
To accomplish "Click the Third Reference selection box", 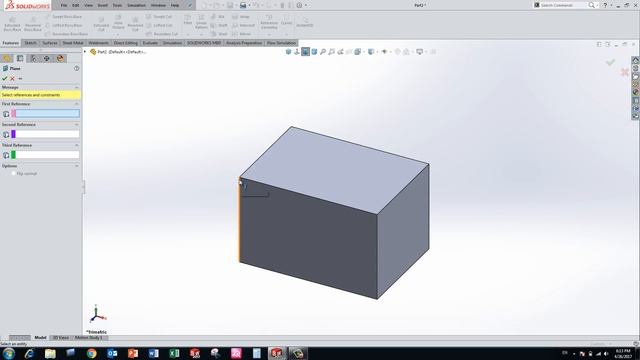I will click(x=47, y=155).
